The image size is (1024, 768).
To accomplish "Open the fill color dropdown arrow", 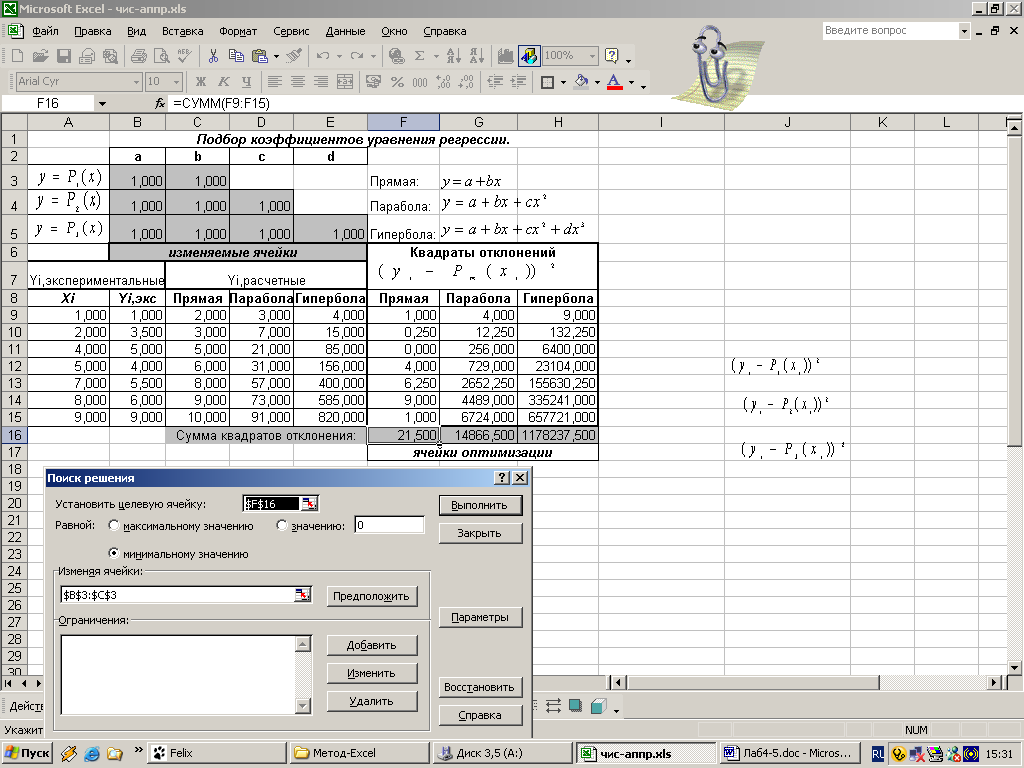I will (x=597, y=82).
